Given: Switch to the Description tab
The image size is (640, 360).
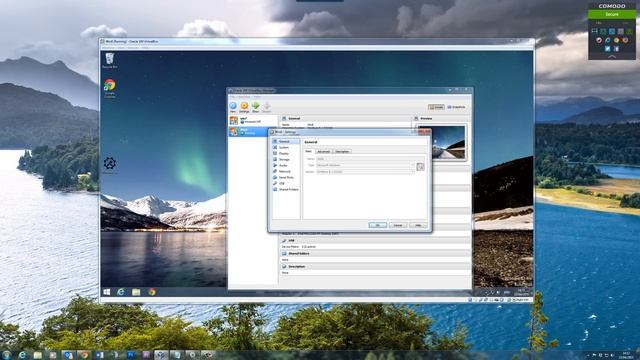Looking at the screenshot, I should point(342,151).
